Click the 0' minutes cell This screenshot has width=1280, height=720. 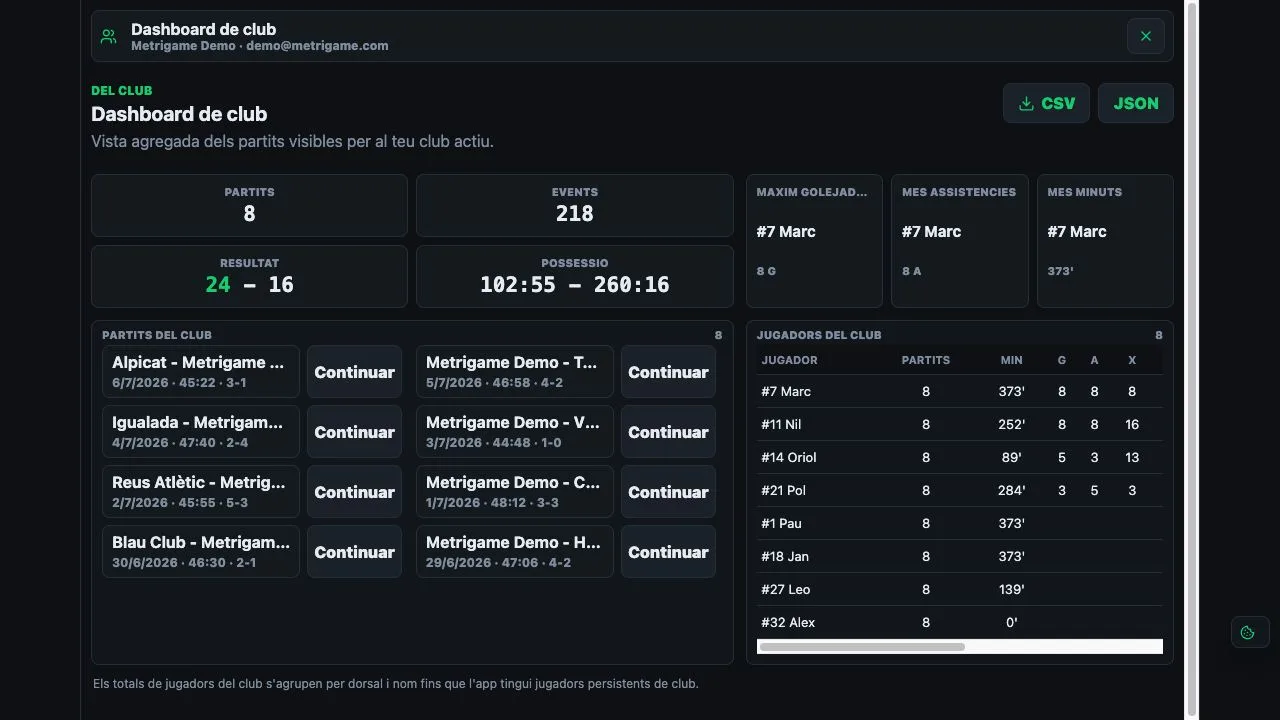click(1011, 622)
